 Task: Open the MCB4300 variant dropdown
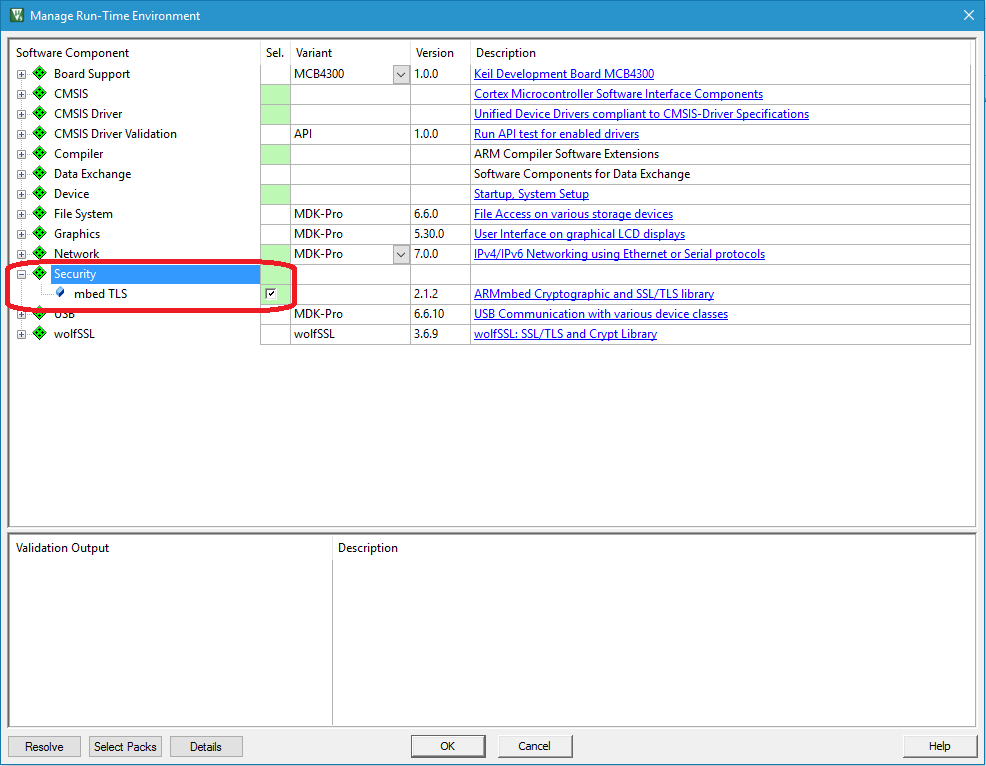click(x=400, y=73)
